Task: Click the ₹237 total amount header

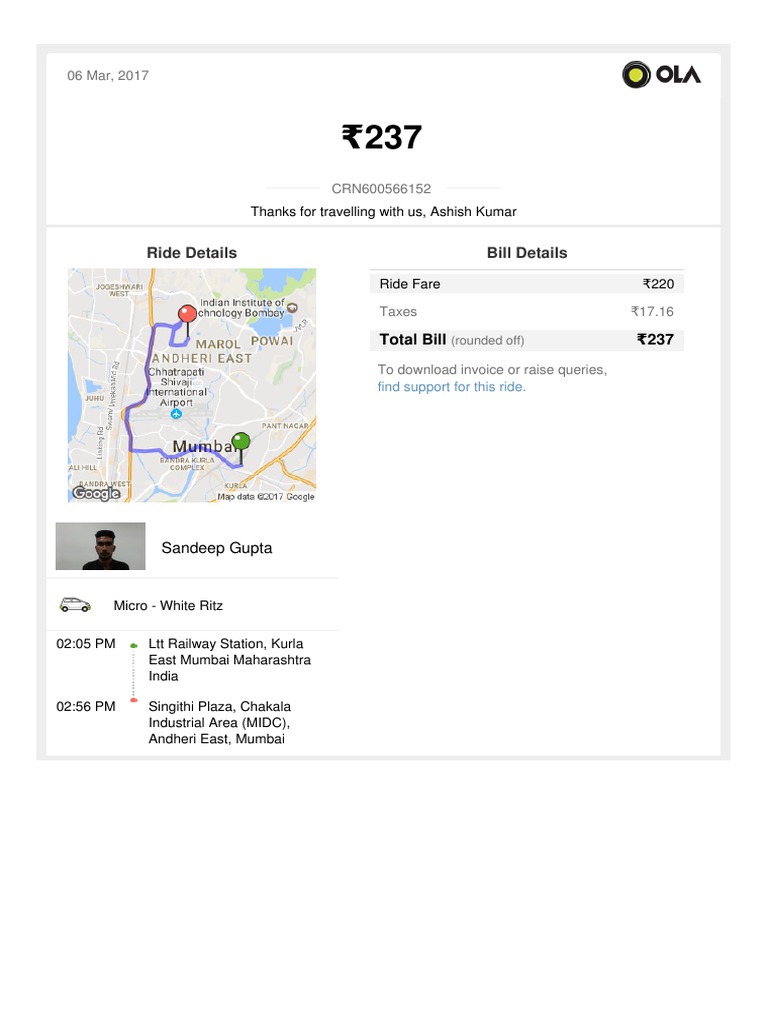Action: pyautogui.click(x=382, y=137)
